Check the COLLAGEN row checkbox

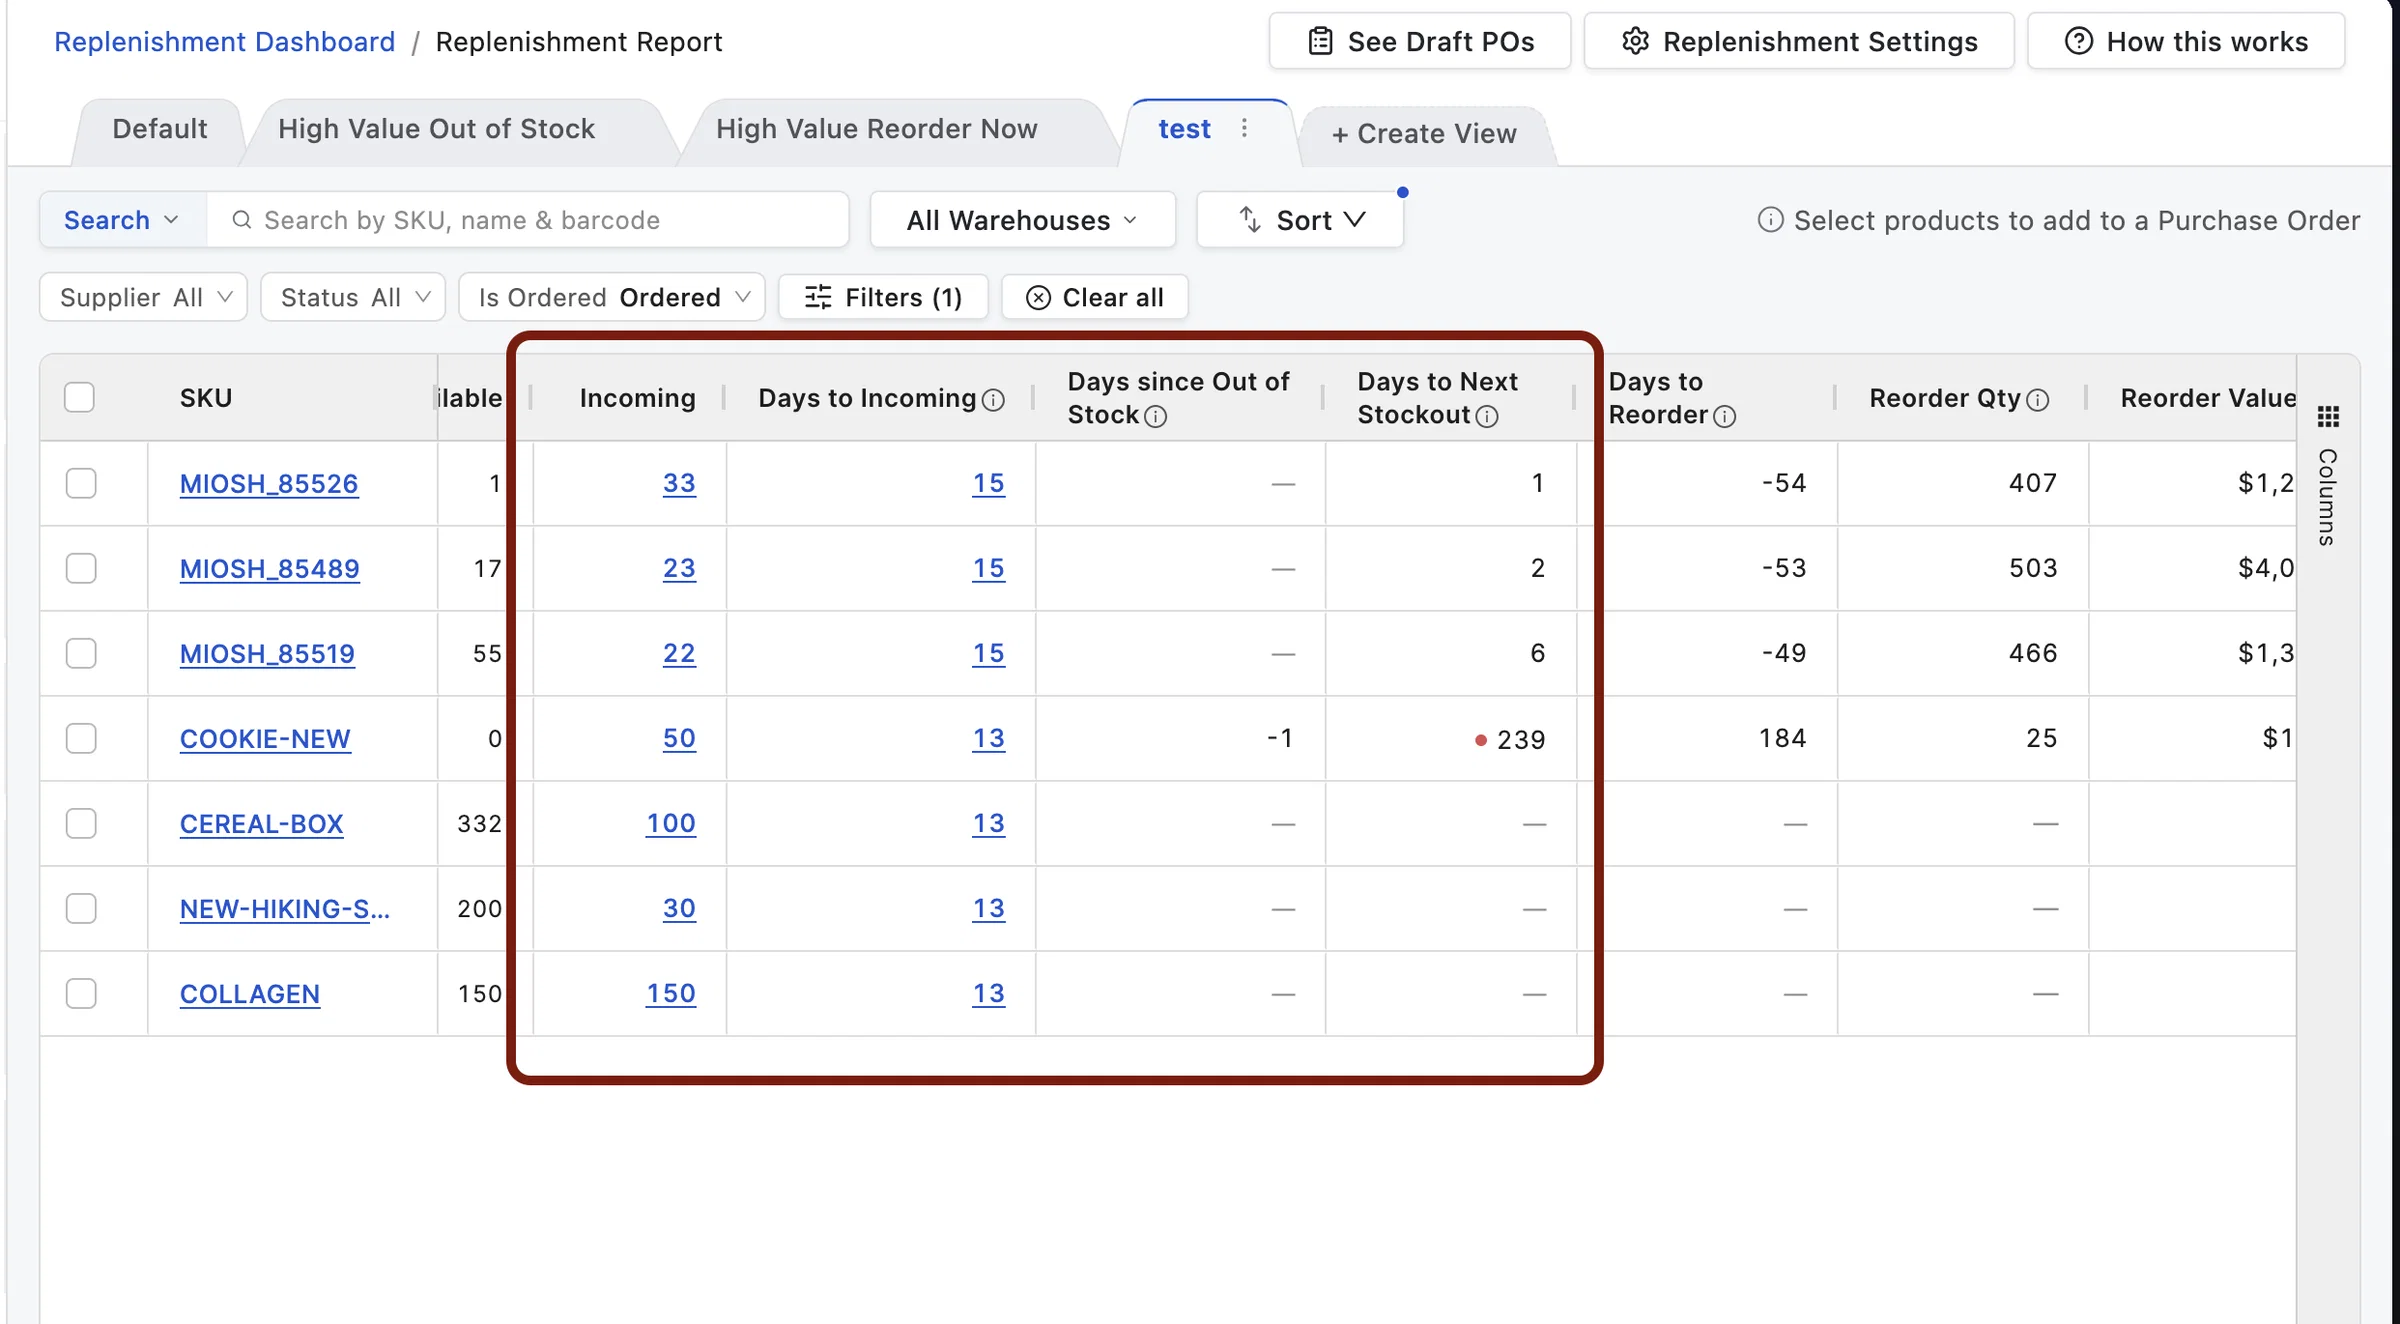point(81,993)
